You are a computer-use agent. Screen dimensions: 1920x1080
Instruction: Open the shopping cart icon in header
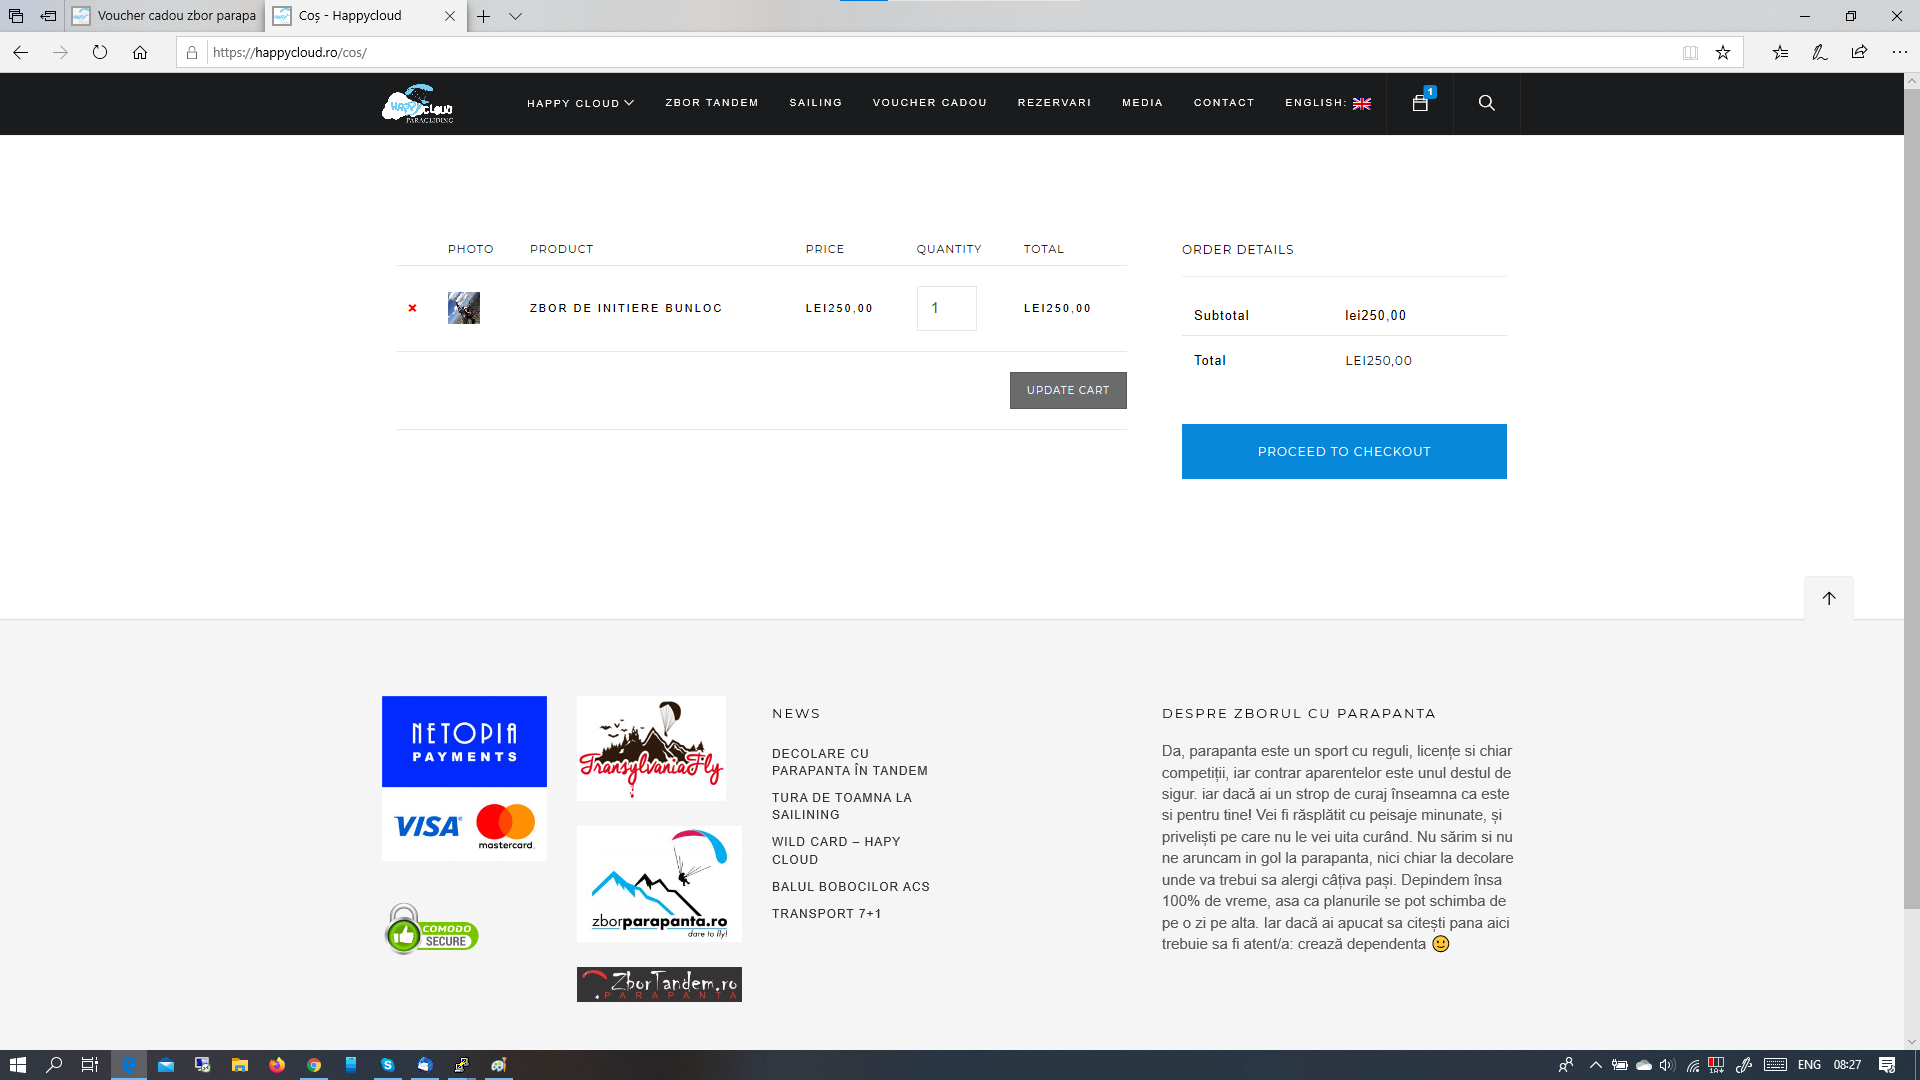click(x=1420, y=103)
